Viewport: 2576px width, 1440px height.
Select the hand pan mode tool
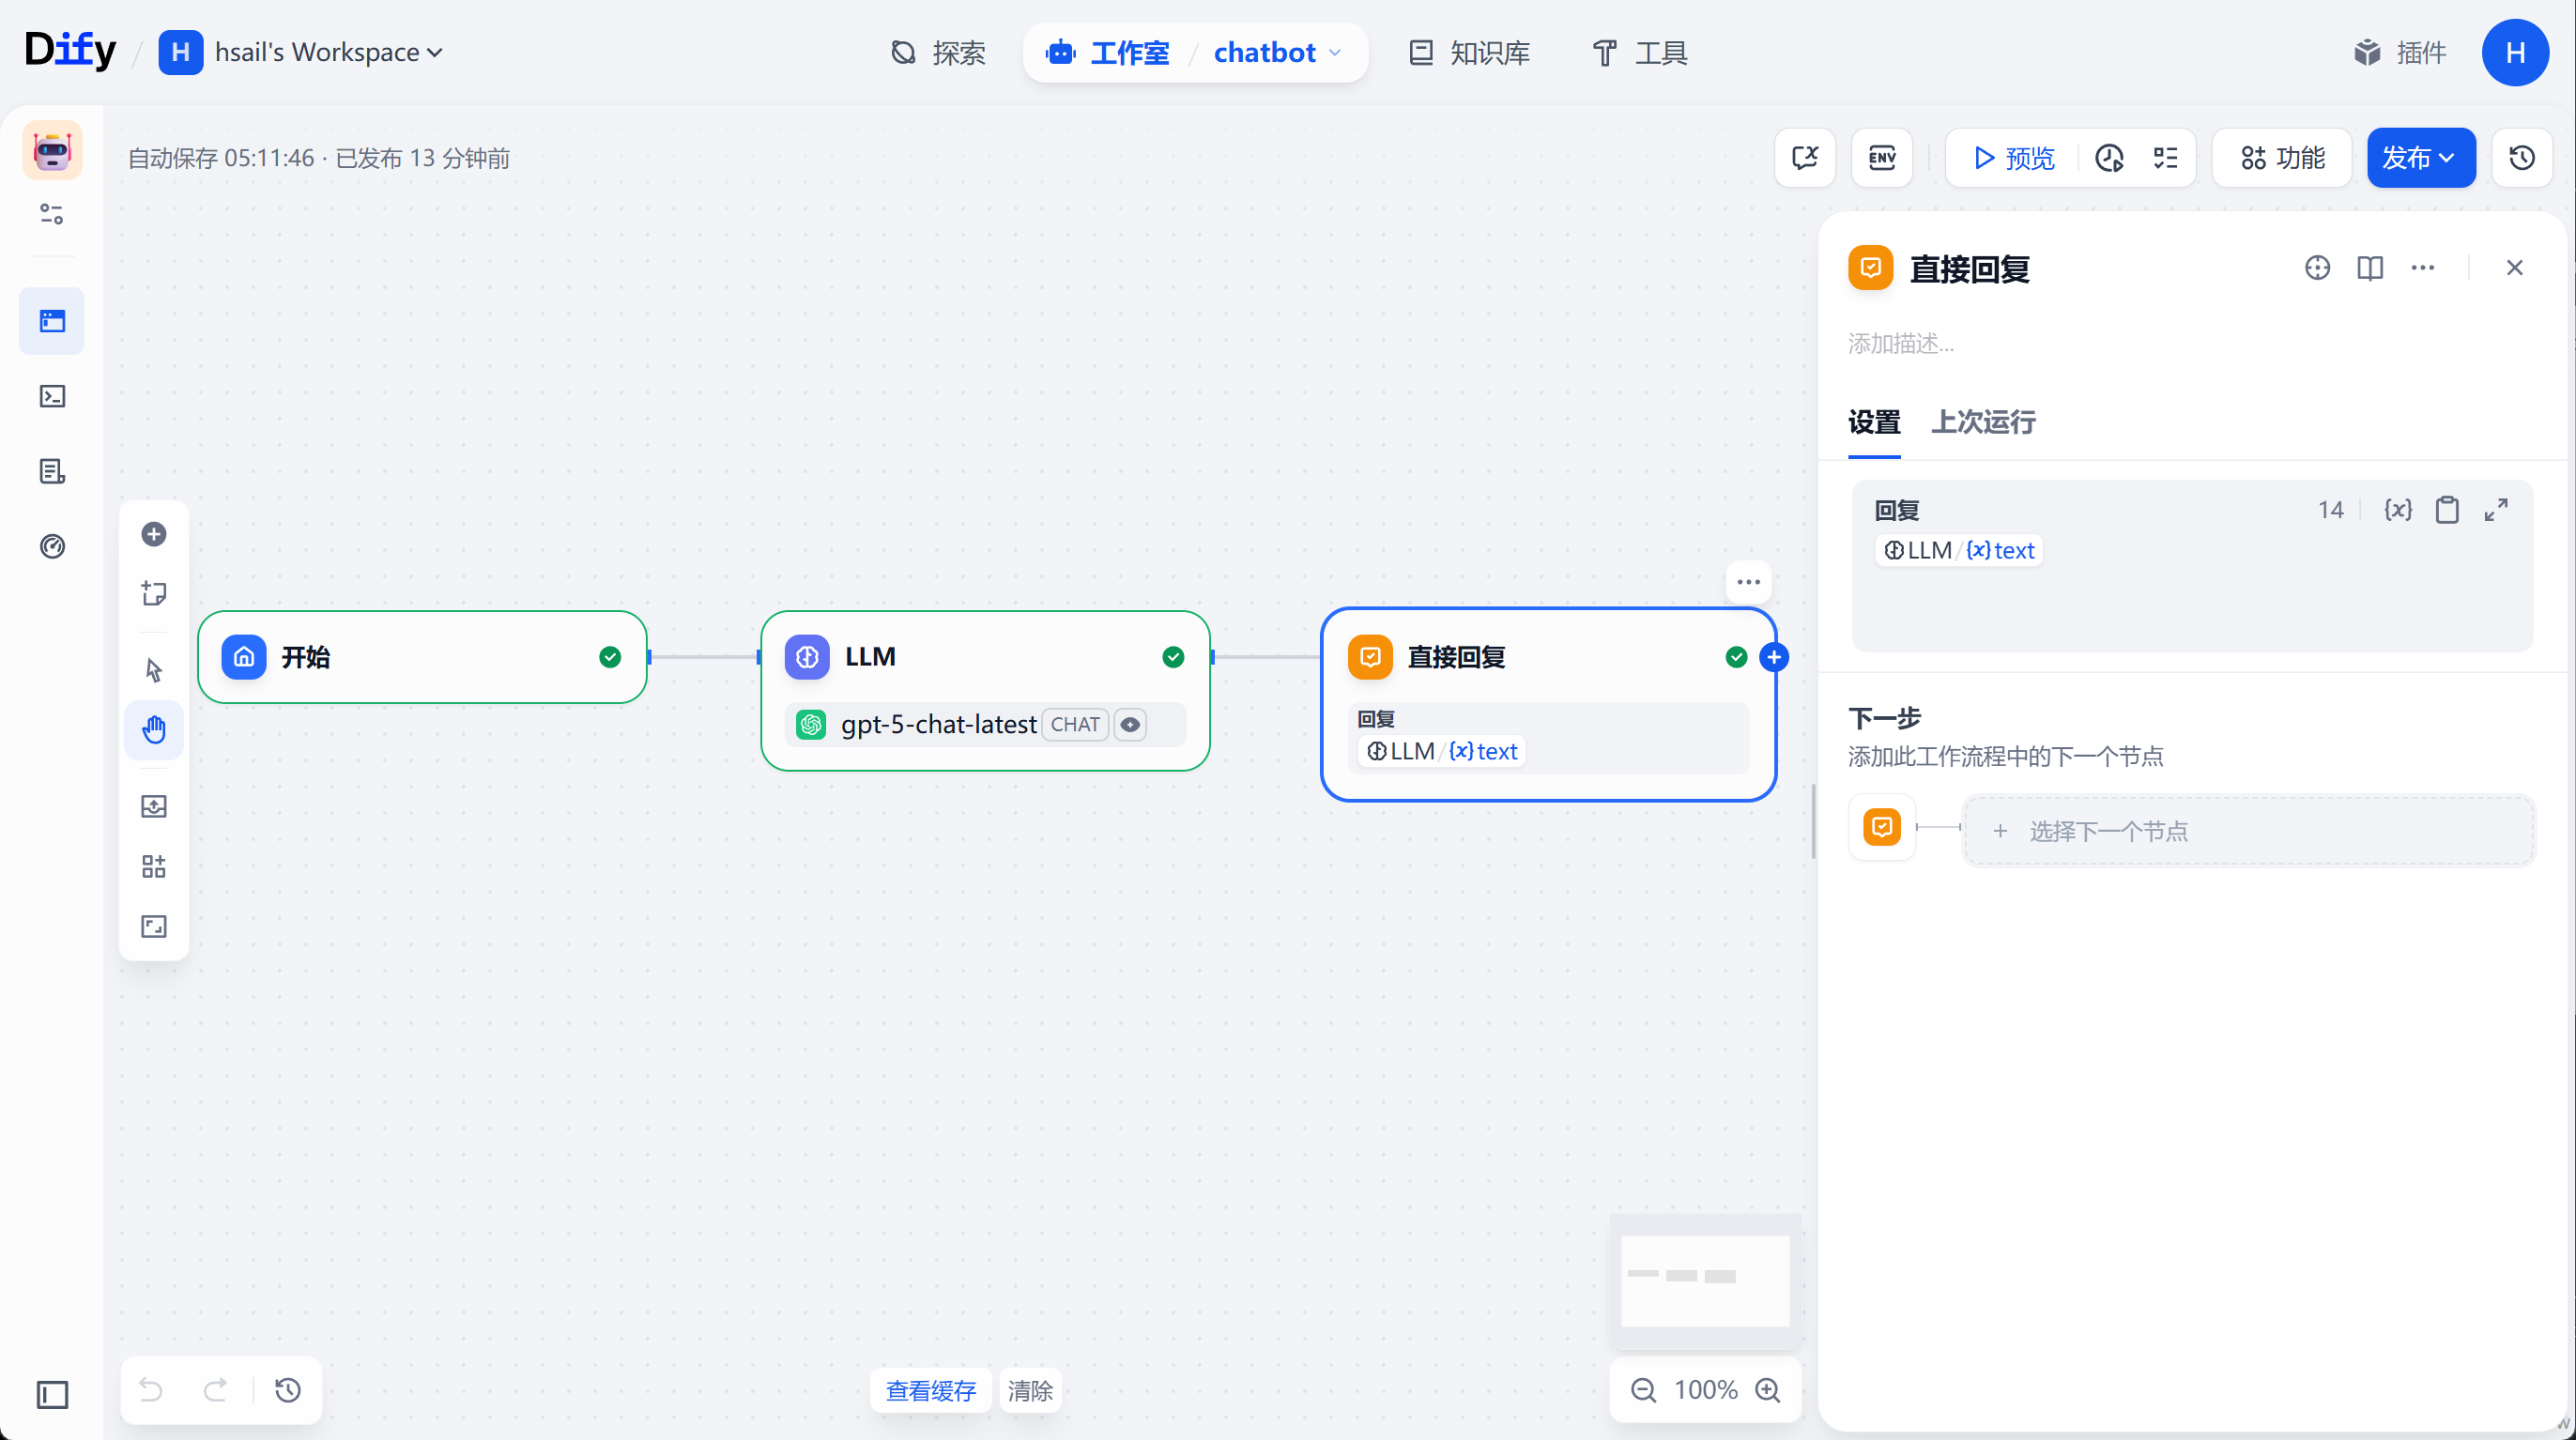click(154, 729)
